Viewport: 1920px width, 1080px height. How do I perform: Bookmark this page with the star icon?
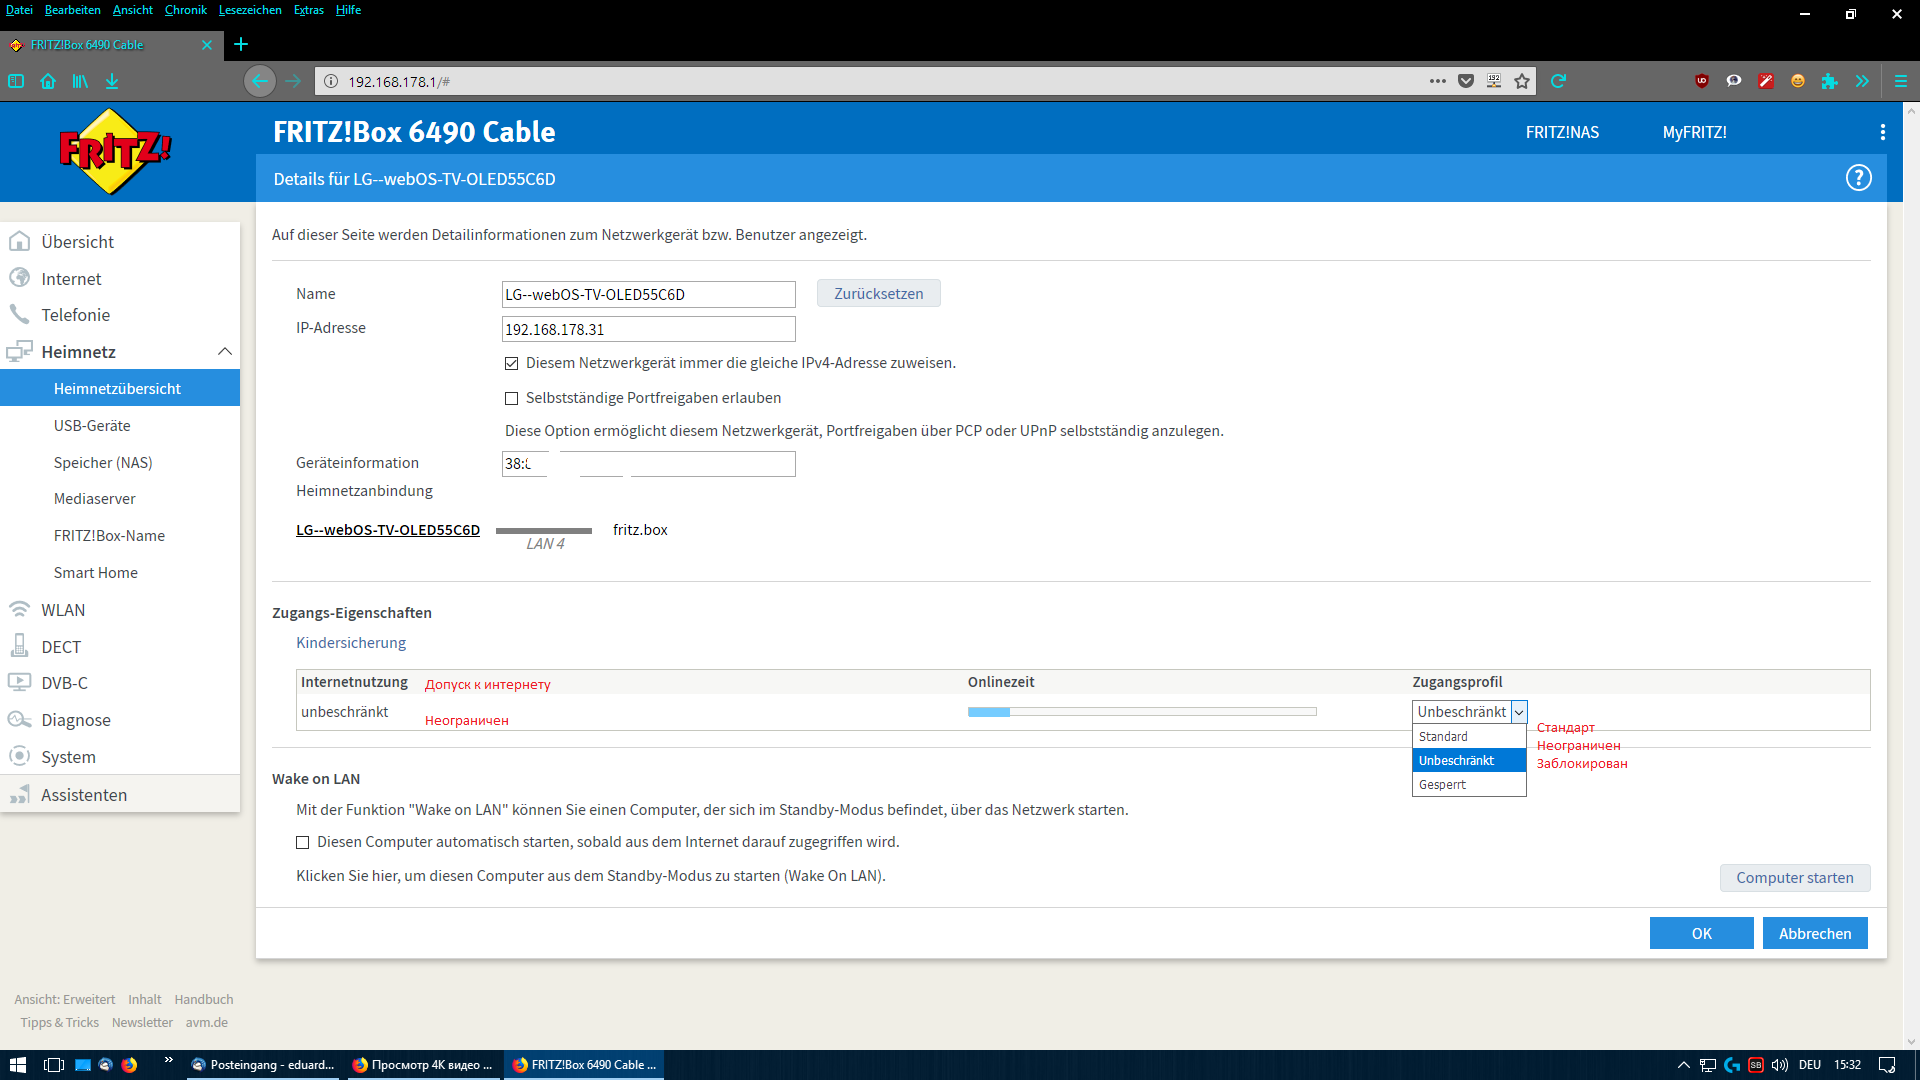coord(1522,81)
